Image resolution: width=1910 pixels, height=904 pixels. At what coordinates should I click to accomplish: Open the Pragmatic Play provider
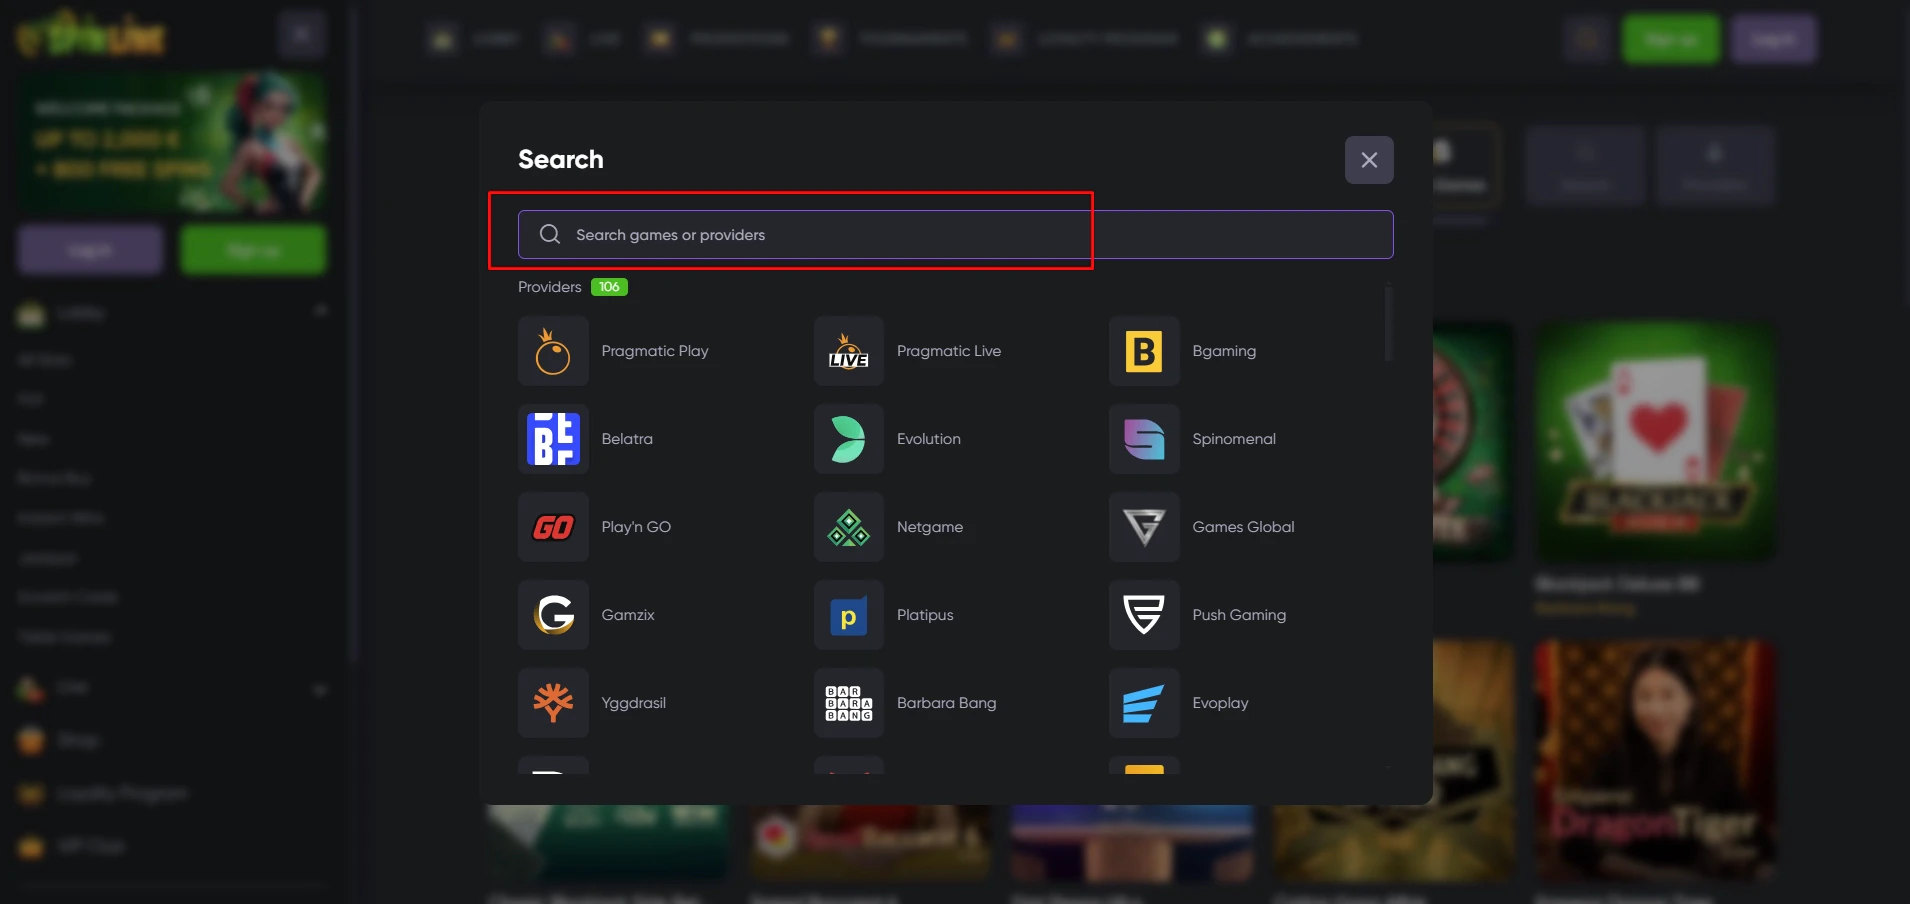[614, 351]
